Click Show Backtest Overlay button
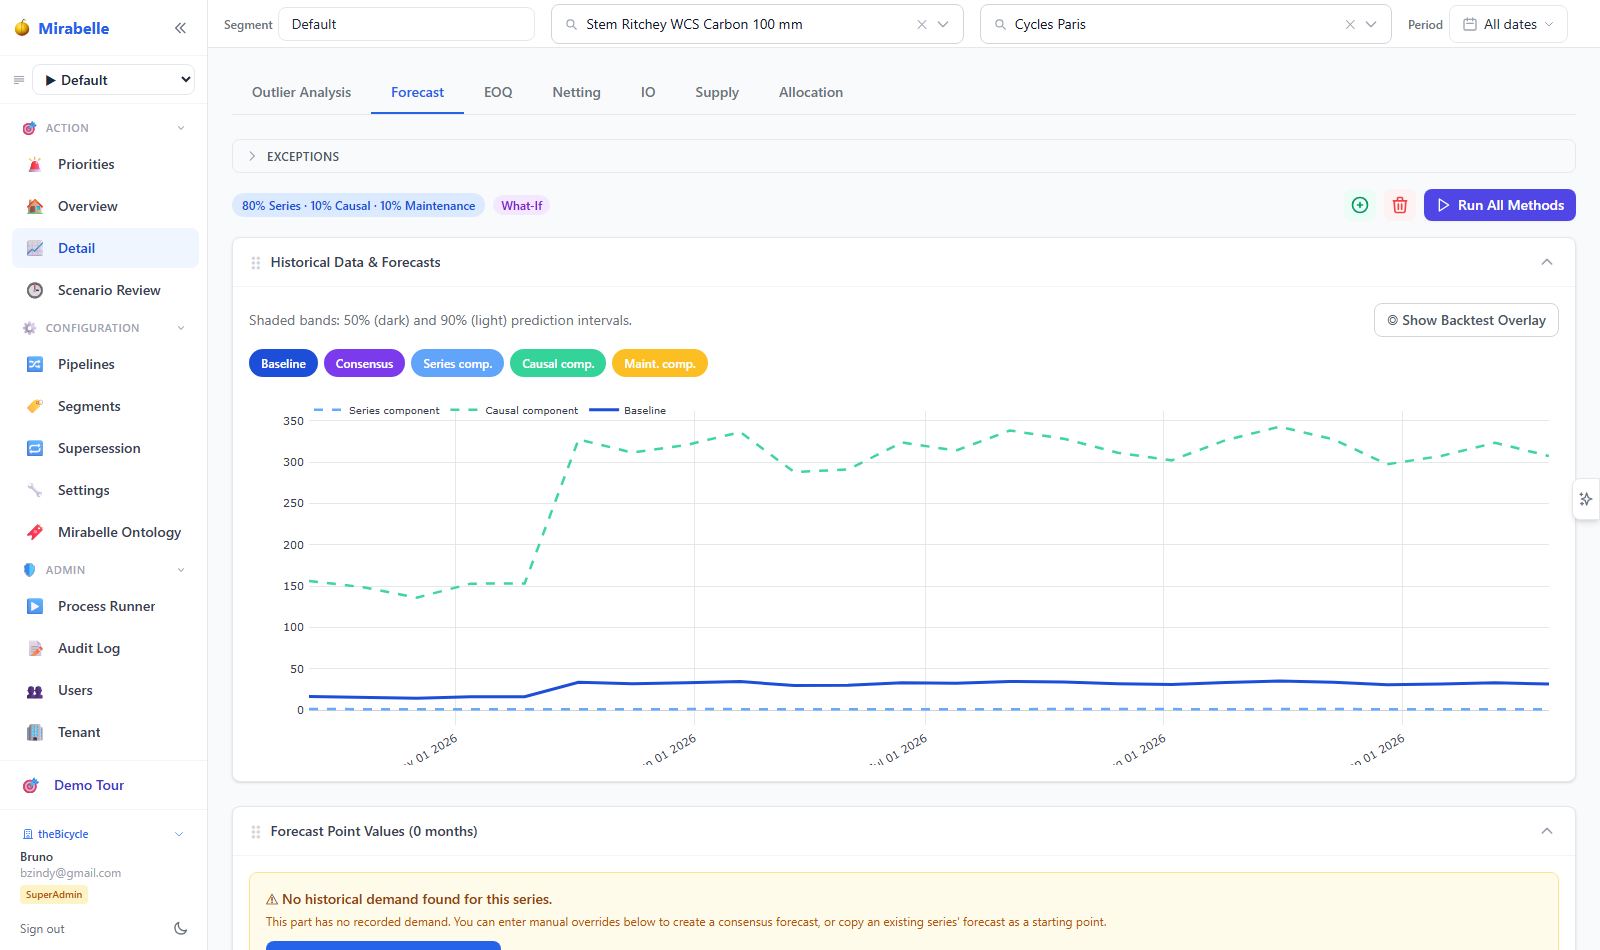1600x950 pixels. [x=1466, y=320]
